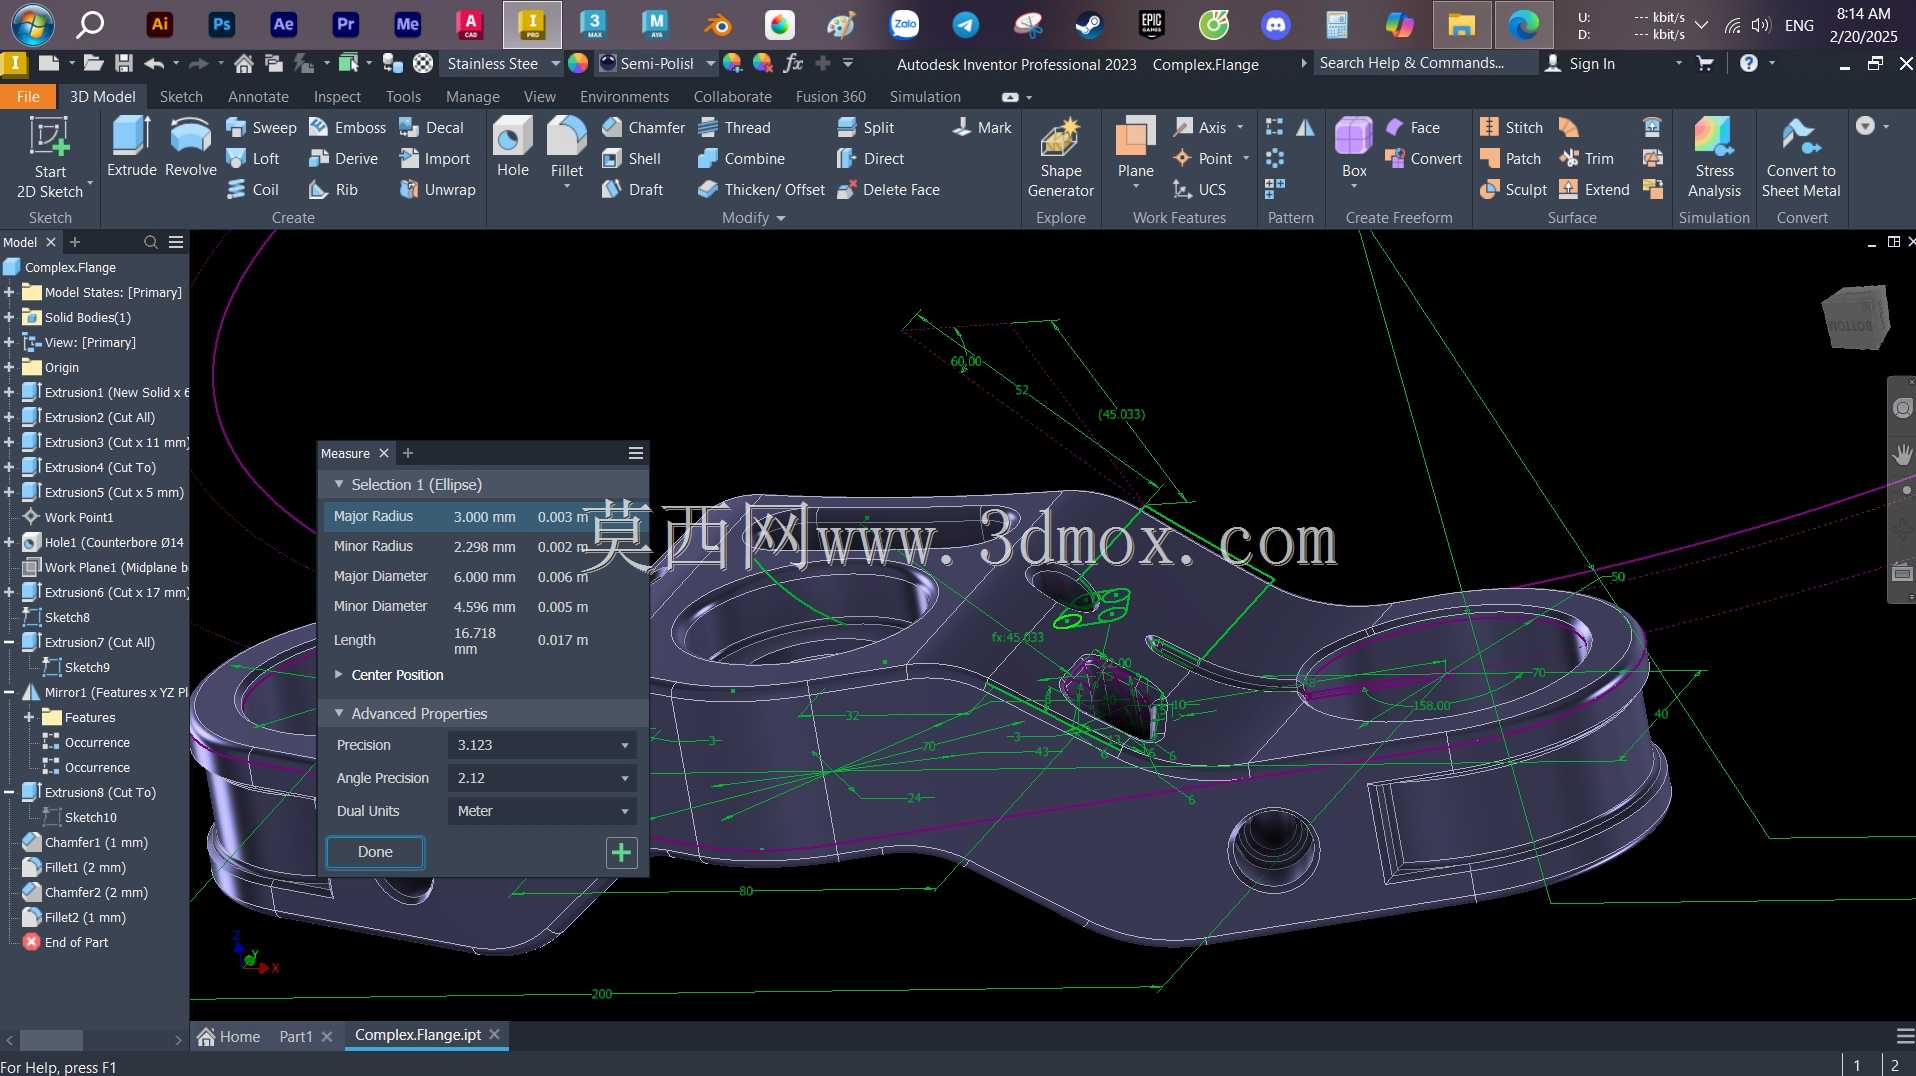This screenshot has width=1916, height=1076.
Task: Select the Stitch surface tool
Action: pos(1511,127)
